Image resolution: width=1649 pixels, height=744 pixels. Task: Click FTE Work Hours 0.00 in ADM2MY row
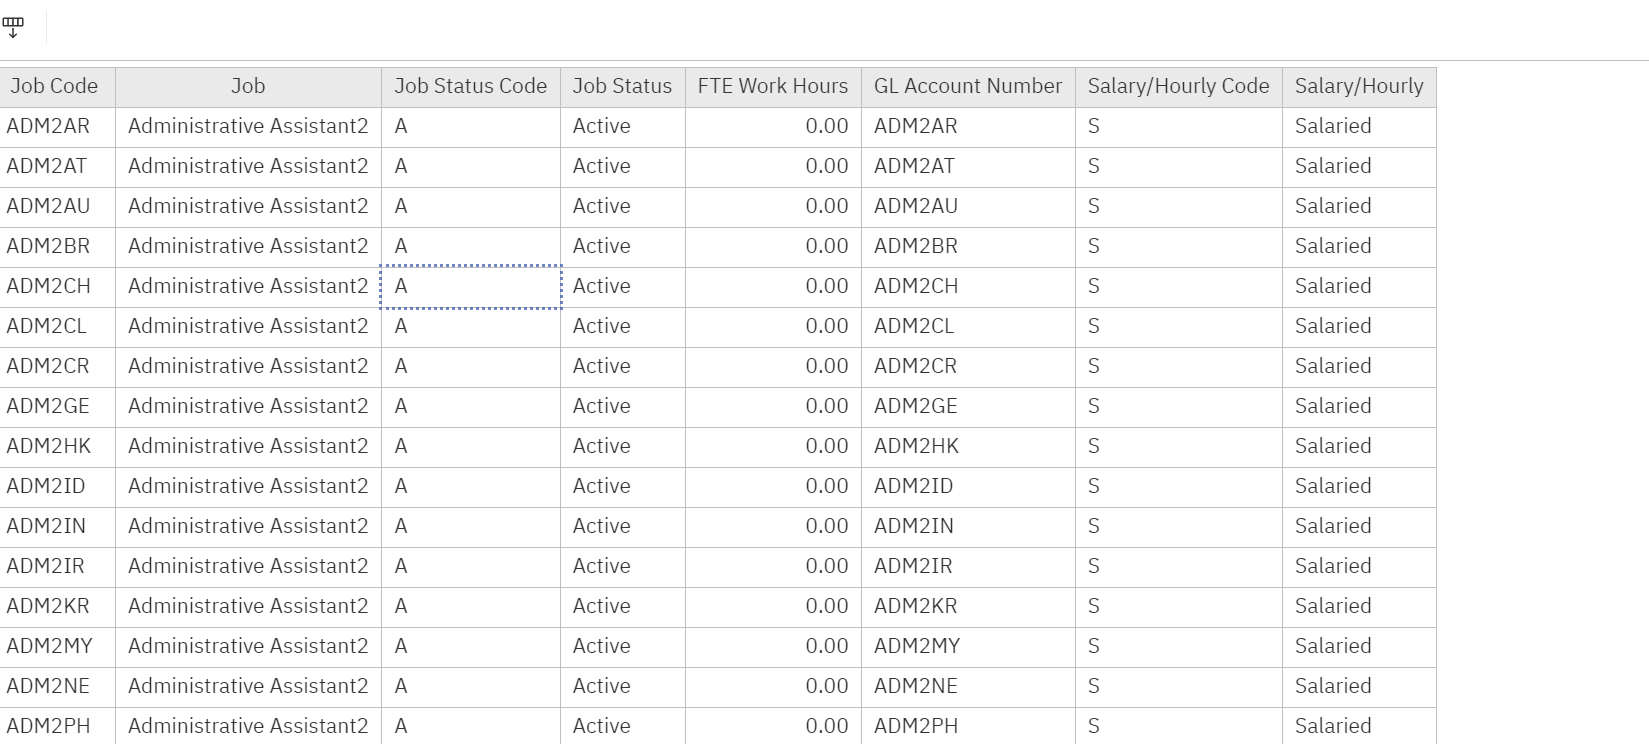click(x=773, y=647)
